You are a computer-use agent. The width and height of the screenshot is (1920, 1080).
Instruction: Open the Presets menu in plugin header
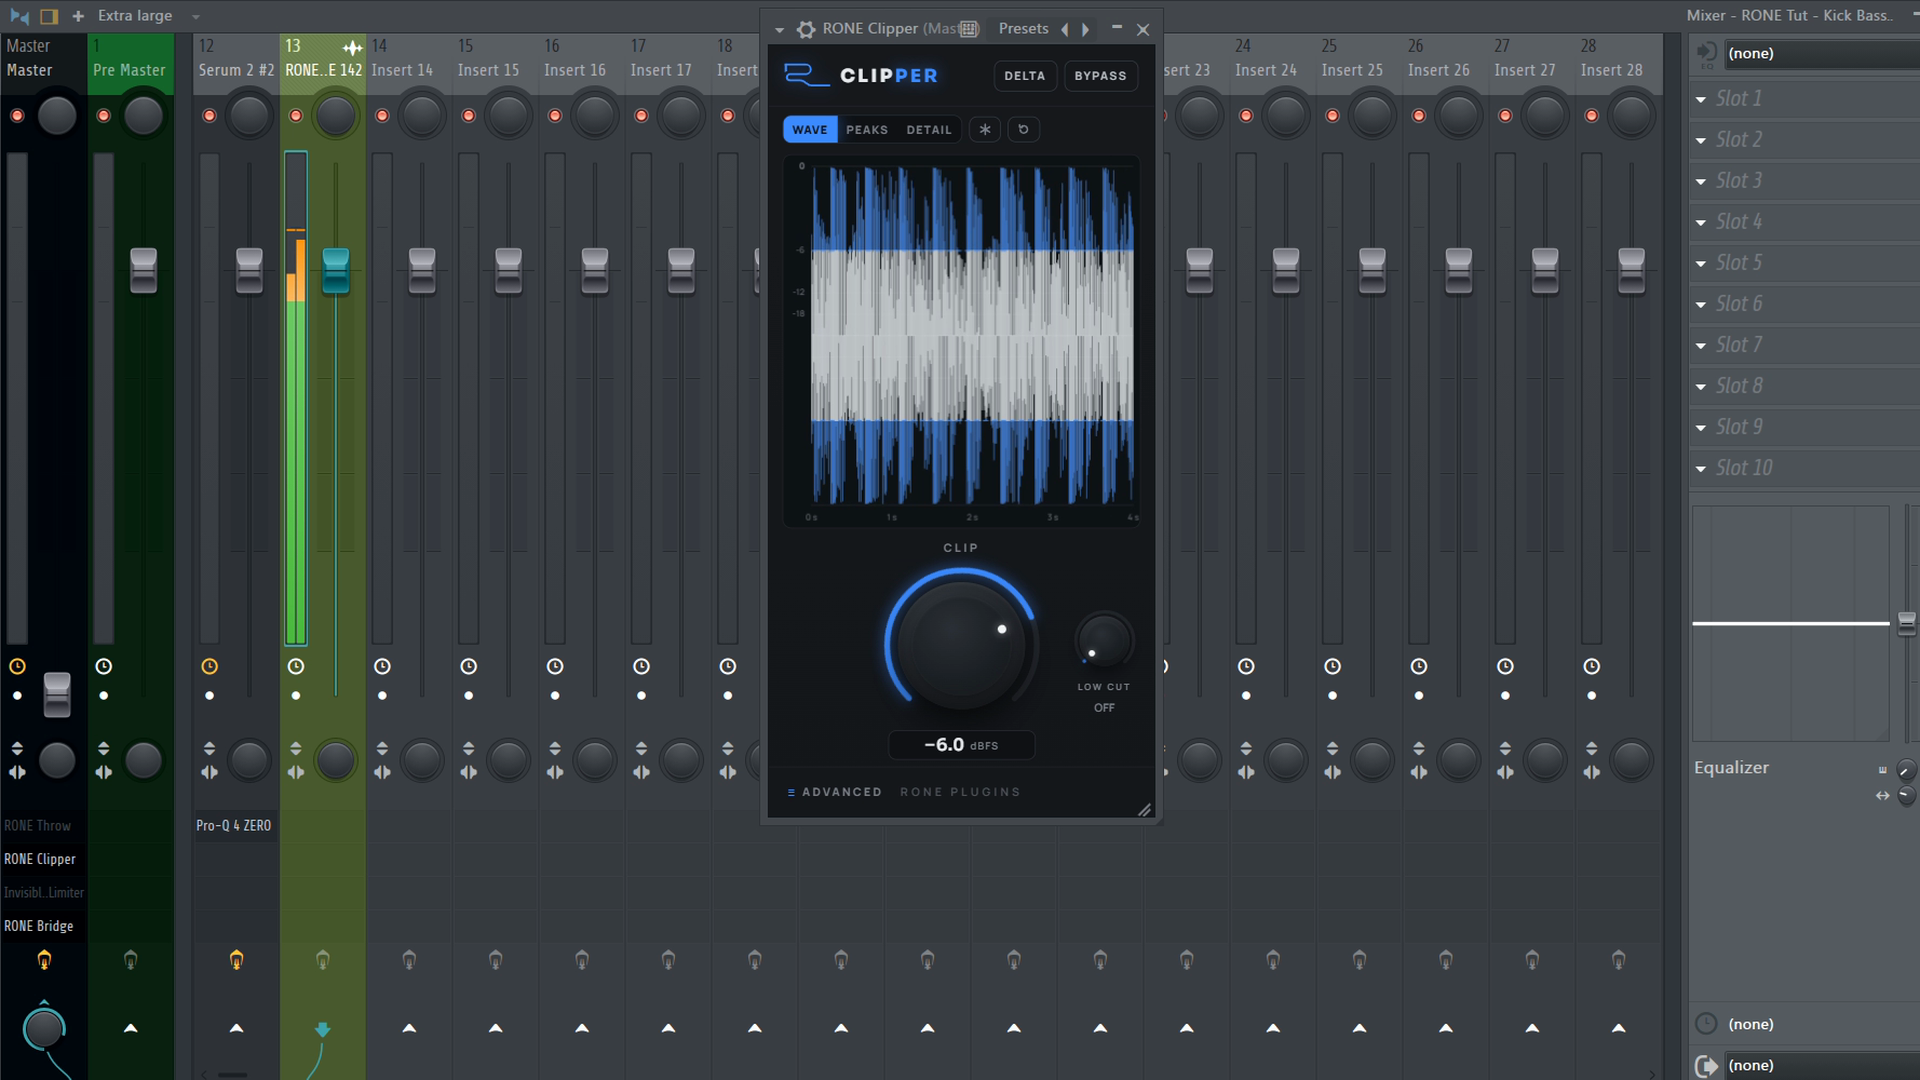[1023, 29]
